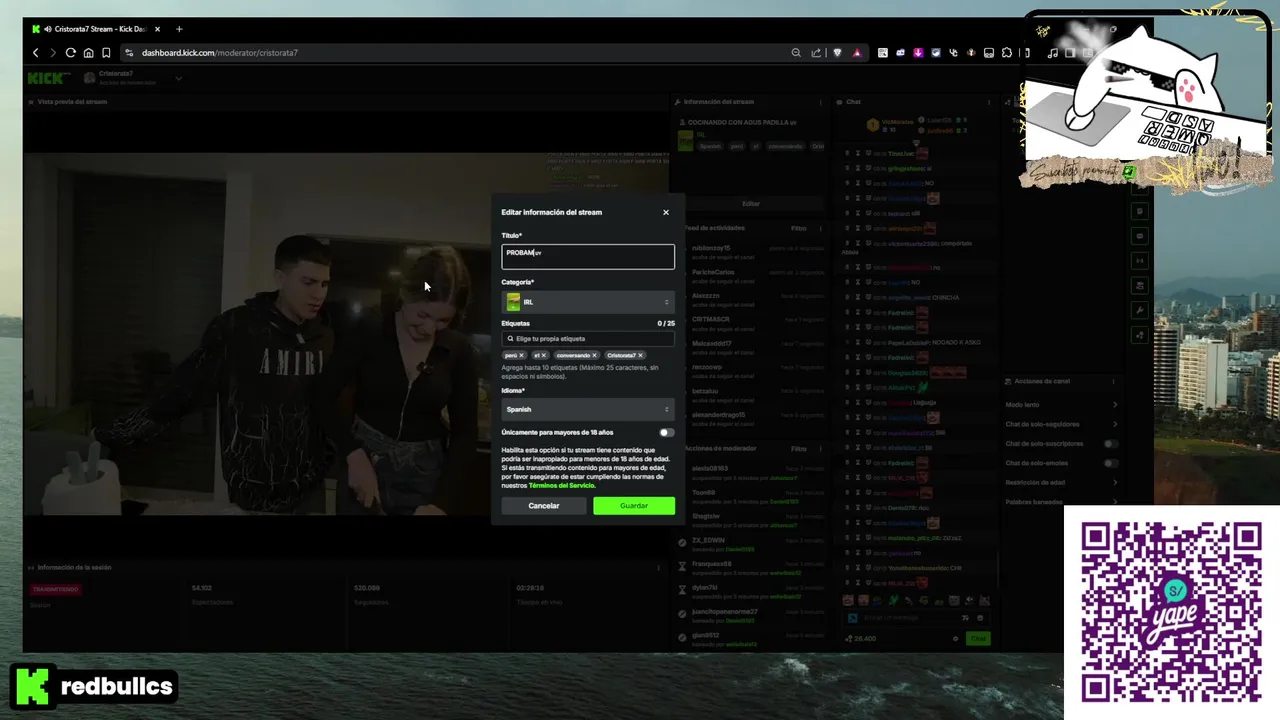Open the QR code extension icon
Image resolution: width=1280 pixels, height=720 pixels.
[883, 53]
